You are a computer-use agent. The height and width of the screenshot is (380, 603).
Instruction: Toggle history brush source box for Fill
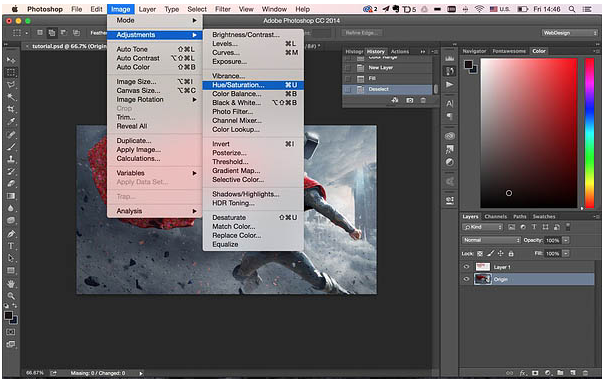pos(348,78)
